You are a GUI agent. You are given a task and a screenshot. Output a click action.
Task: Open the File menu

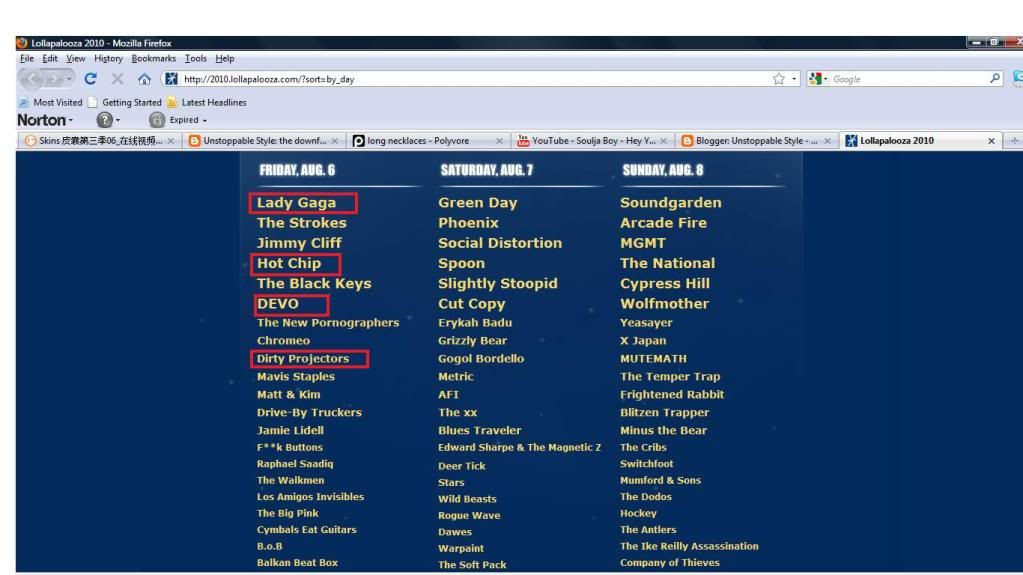(x=27, y=59)
